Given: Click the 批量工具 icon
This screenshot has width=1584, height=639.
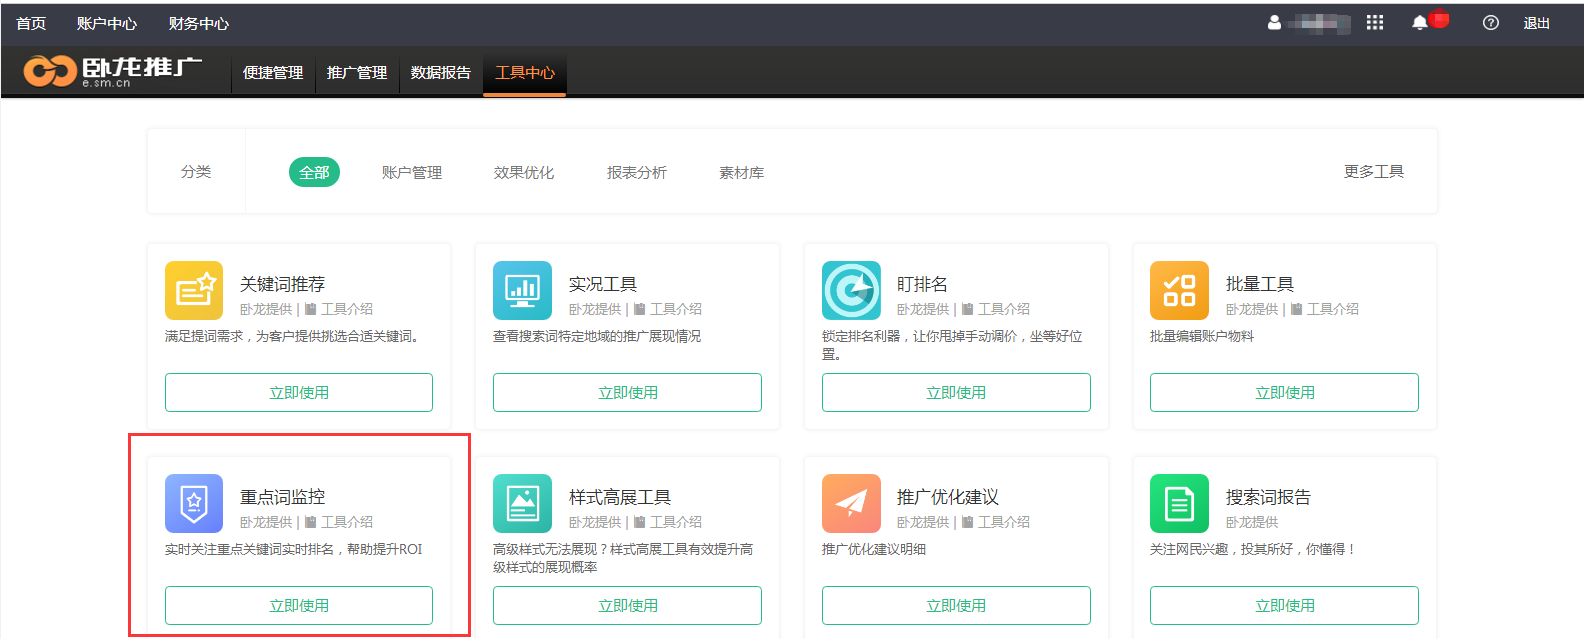Looking at the screenshot, I should click(x=1179, y=290).
